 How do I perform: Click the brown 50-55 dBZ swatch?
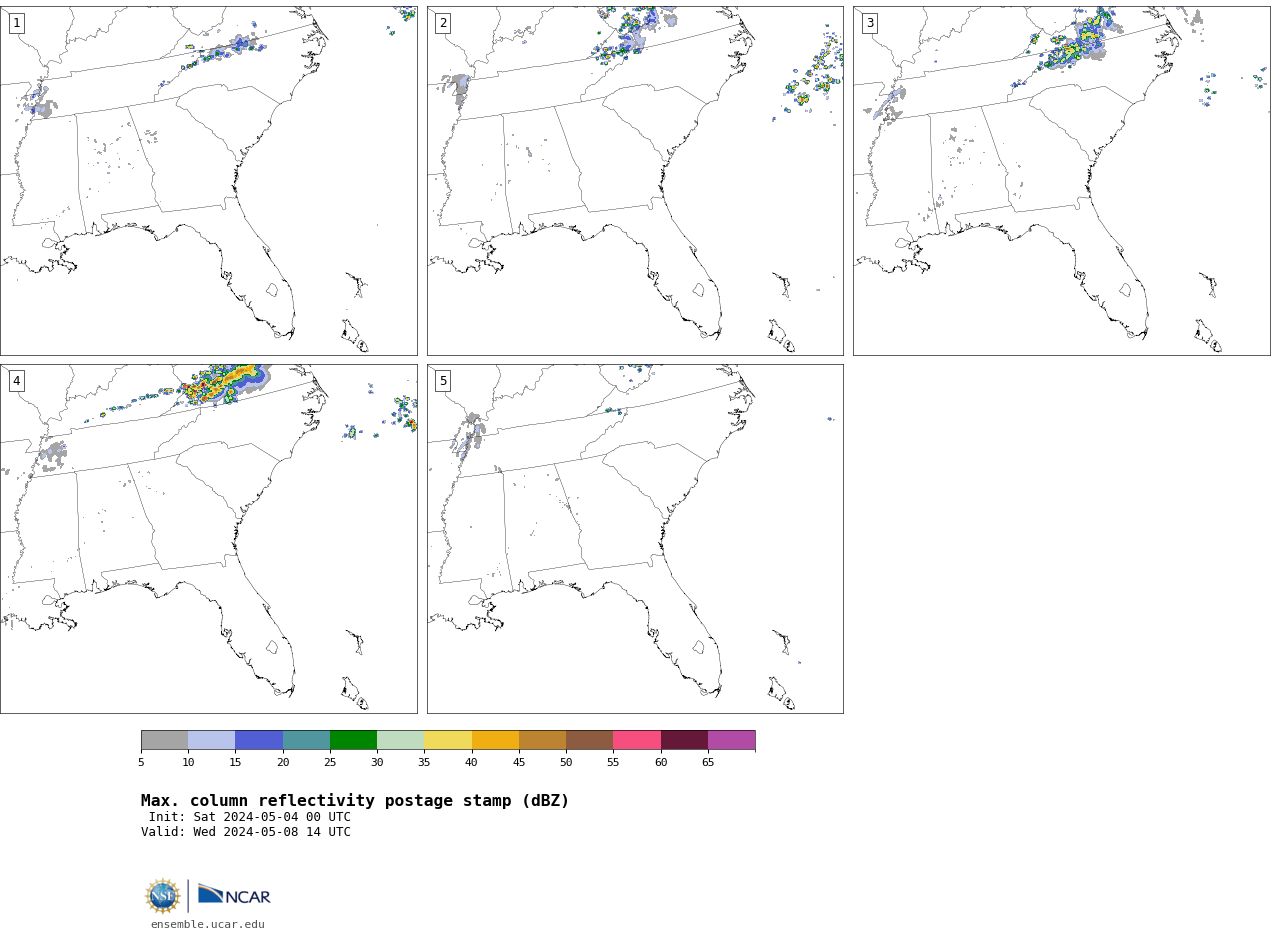coord(590,740)
